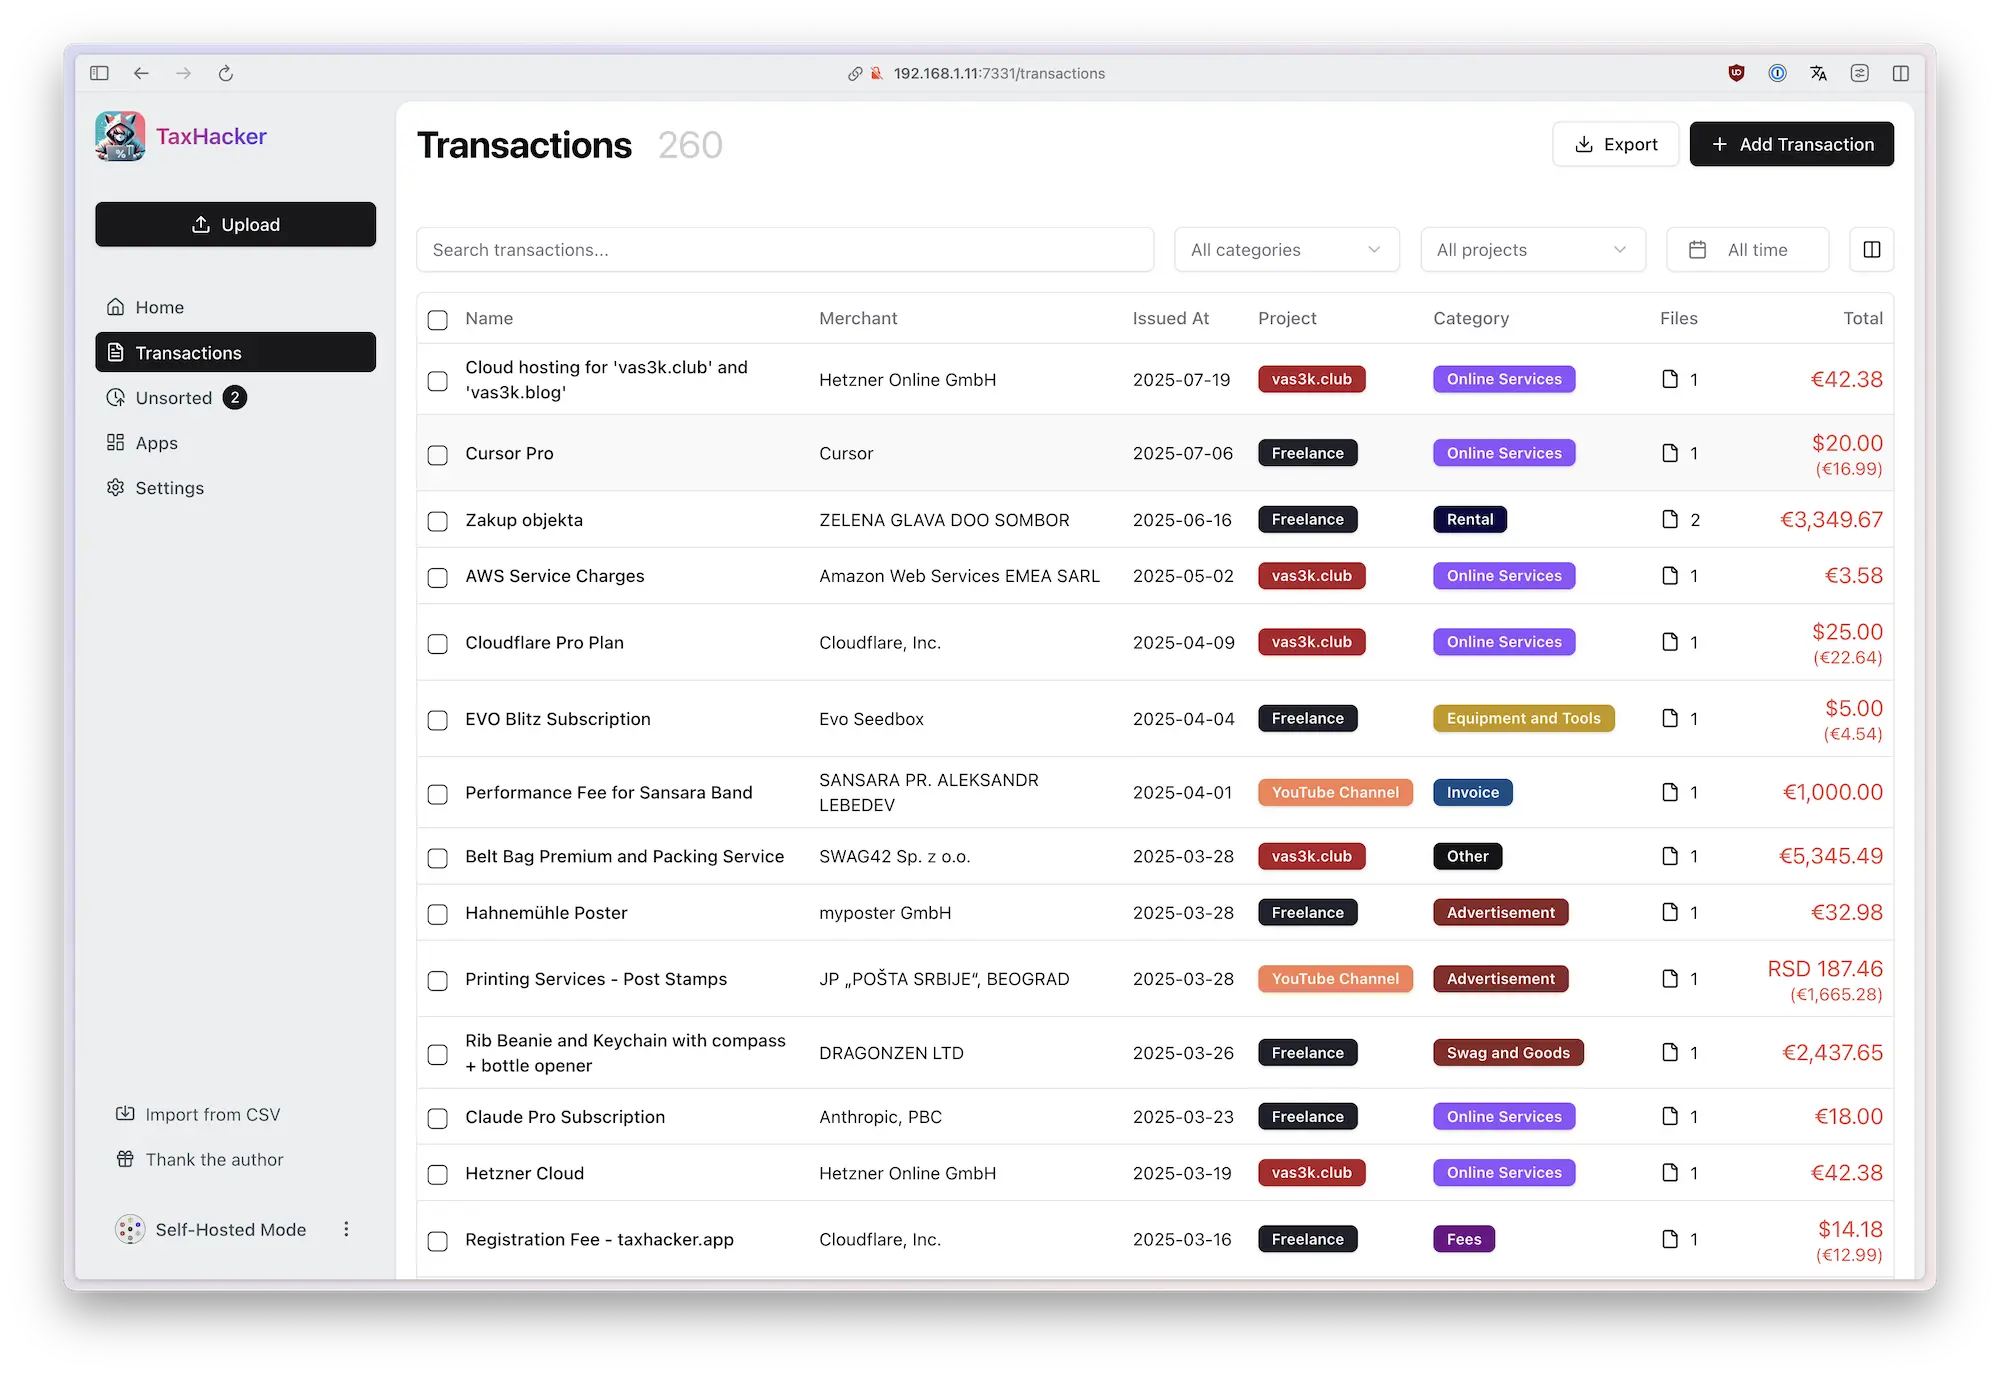This screenshot has height=1375, width=2000.
Task: Click the column layout toggle next to filters
Action: pos(1870,250)
